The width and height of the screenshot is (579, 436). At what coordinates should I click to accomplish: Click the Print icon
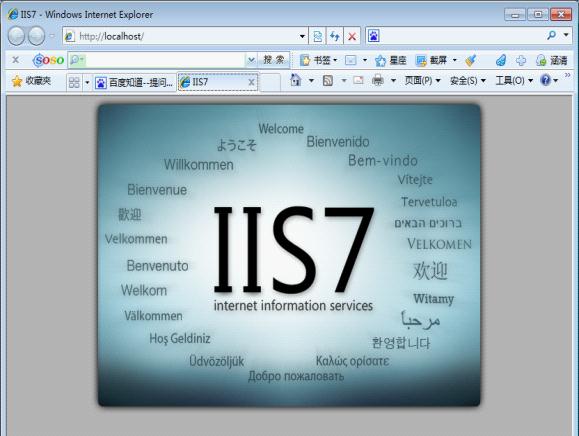point(378,80)
